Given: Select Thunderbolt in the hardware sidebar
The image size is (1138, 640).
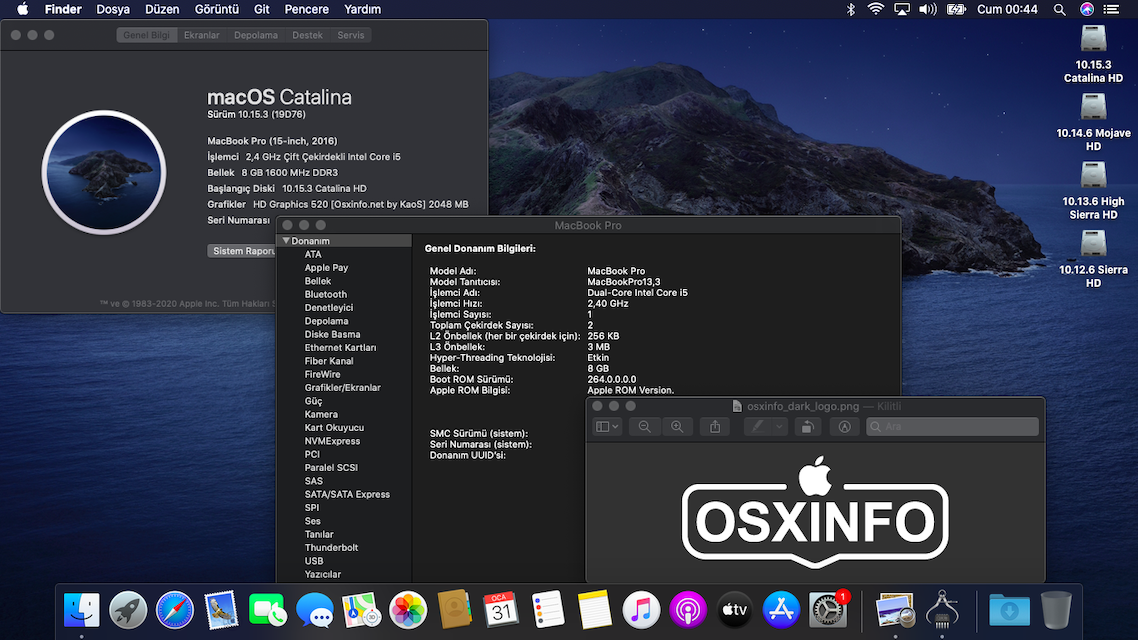Looking at the screenshot, I should pos(331,548).
